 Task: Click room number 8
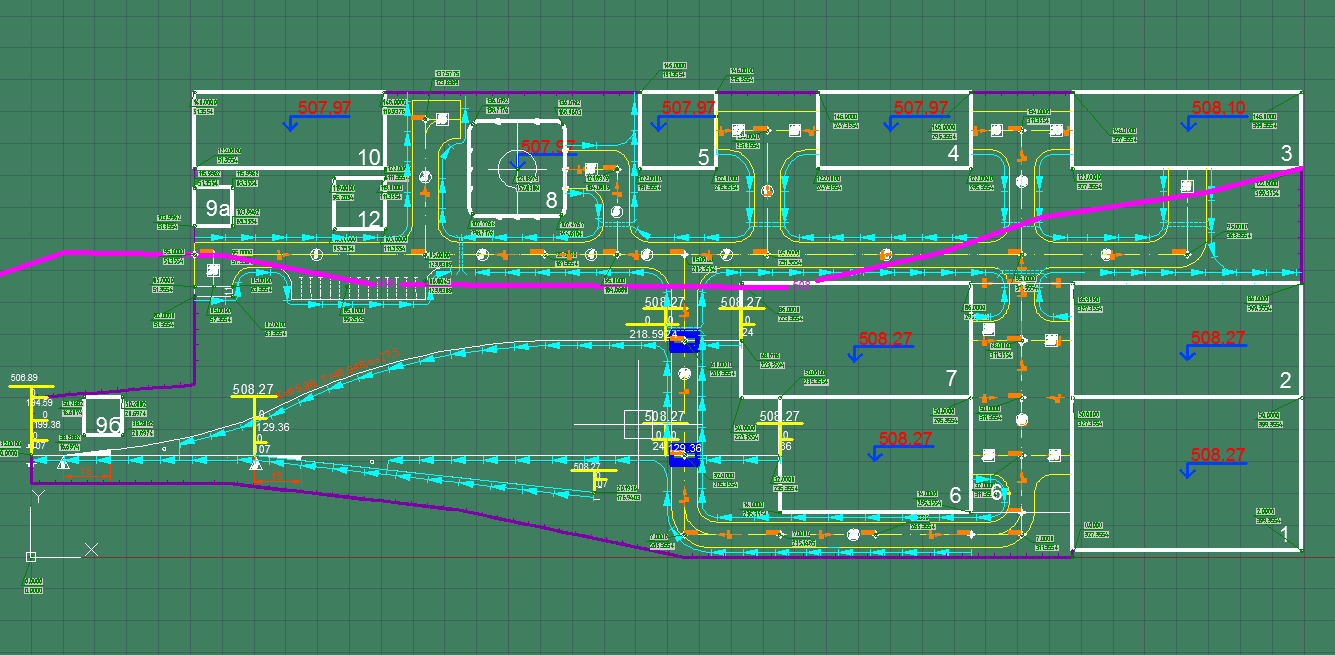[551, 201]
